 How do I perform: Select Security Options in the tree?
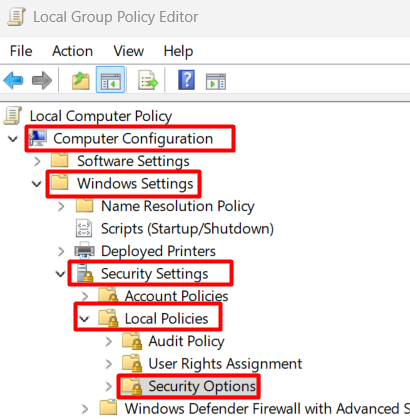point(202,386)
